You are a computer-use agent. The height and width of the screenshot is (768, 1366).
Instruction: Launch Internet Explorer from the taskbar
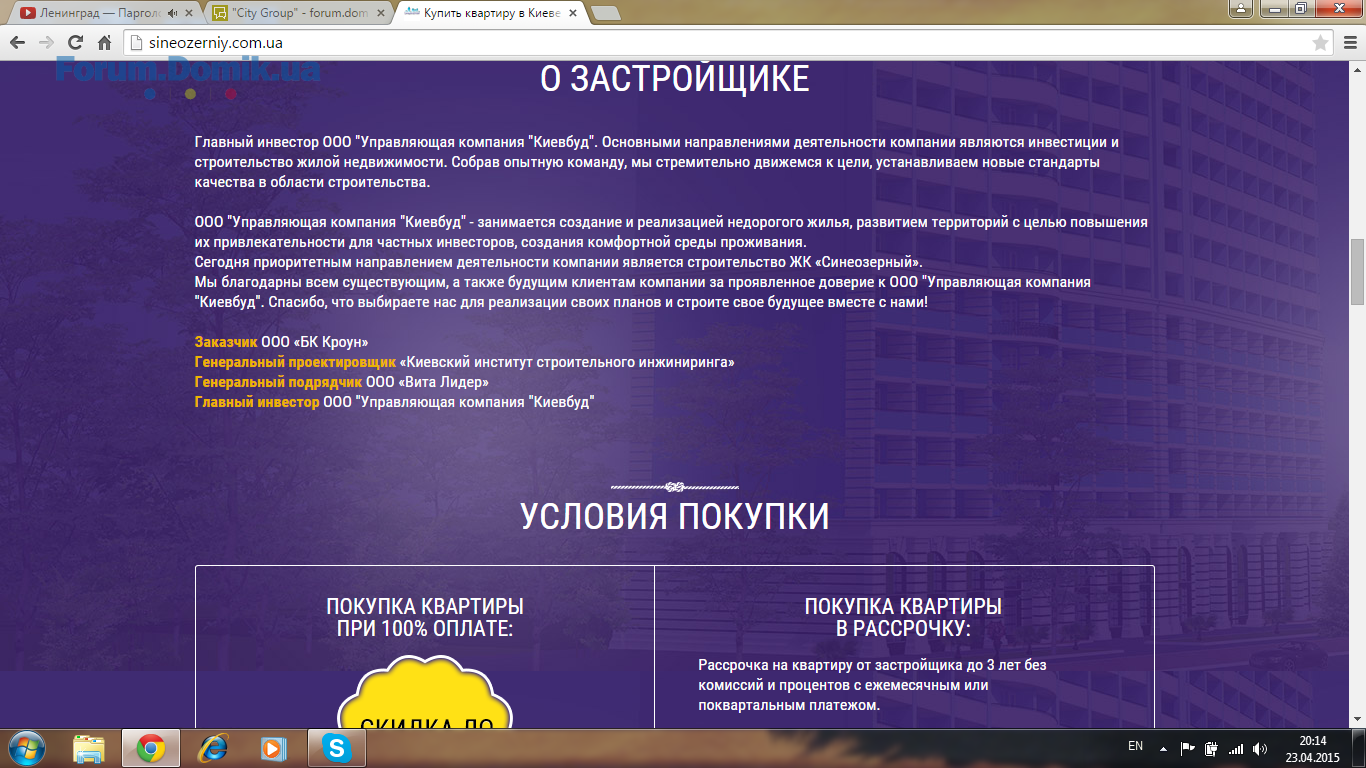[213, 748]
